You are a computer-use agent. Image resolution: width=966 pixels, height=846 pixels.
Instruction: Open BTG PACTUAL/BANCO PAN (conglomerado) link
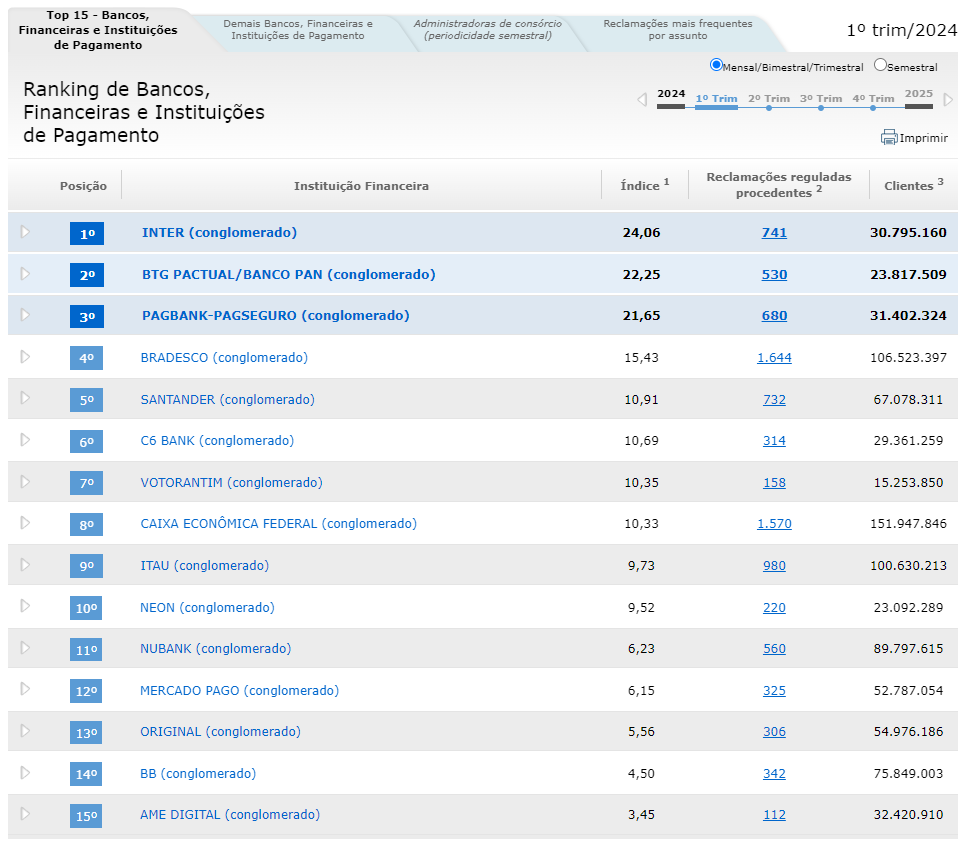(288, 274)
